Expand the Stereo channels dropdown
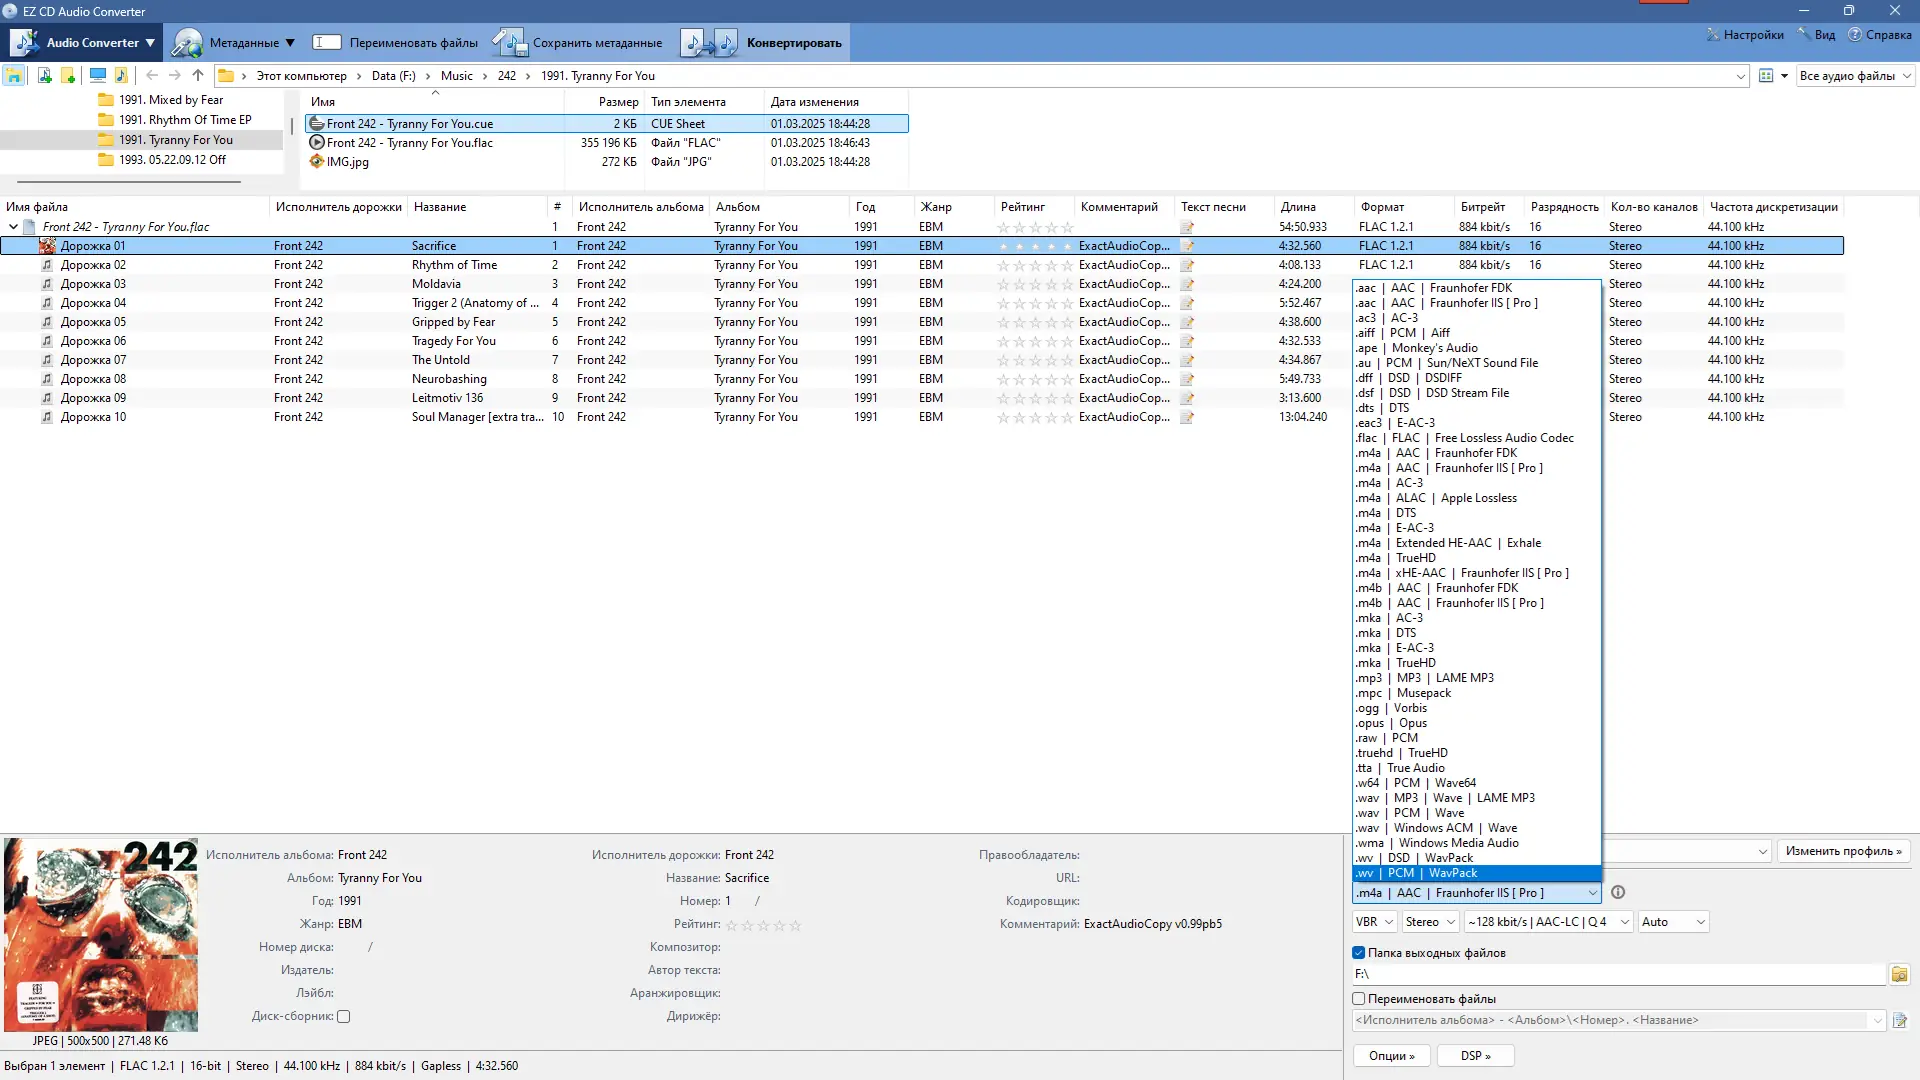The height and width of the screenshot is (1080, 1920). tap(1430, 922)
